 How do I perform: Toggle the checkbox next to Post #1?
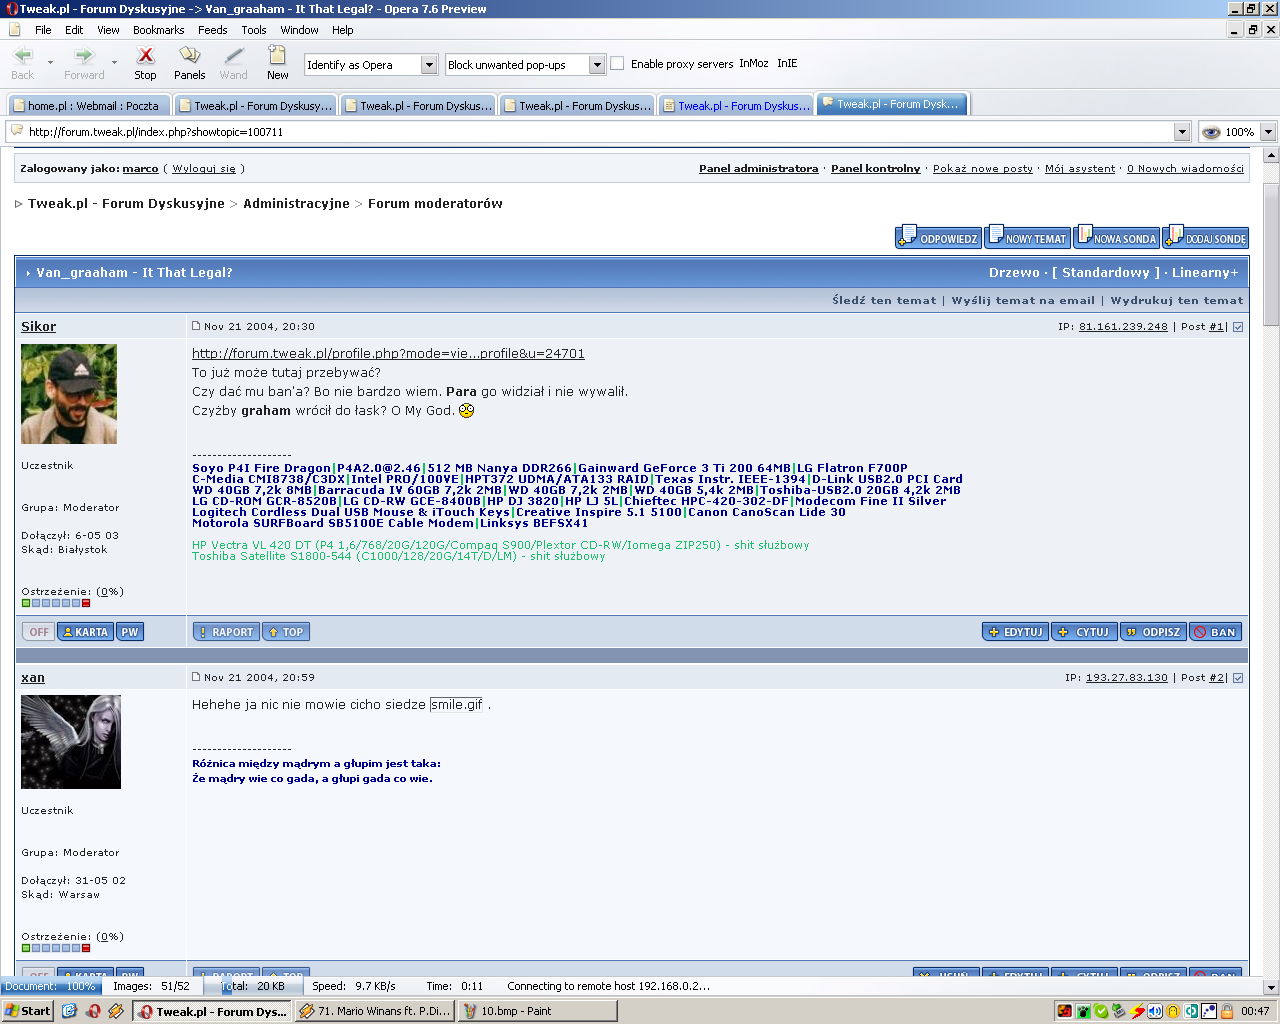click(1238, 327)
